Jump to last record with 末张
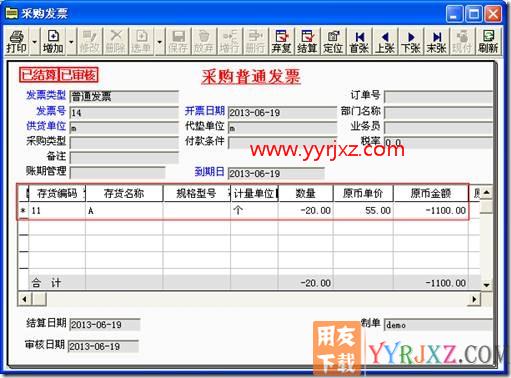 coord(436,42)
